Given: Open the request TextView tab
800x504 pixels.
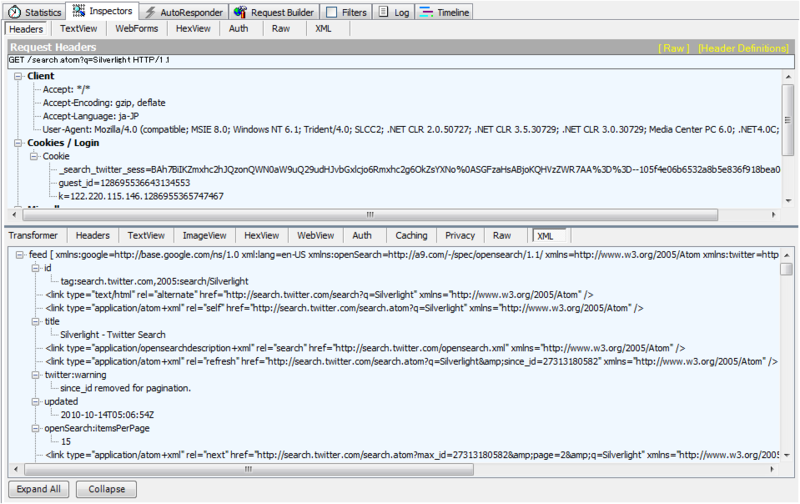Looking at the screenshot, I should pyautogui.click(x=78, y=29).
